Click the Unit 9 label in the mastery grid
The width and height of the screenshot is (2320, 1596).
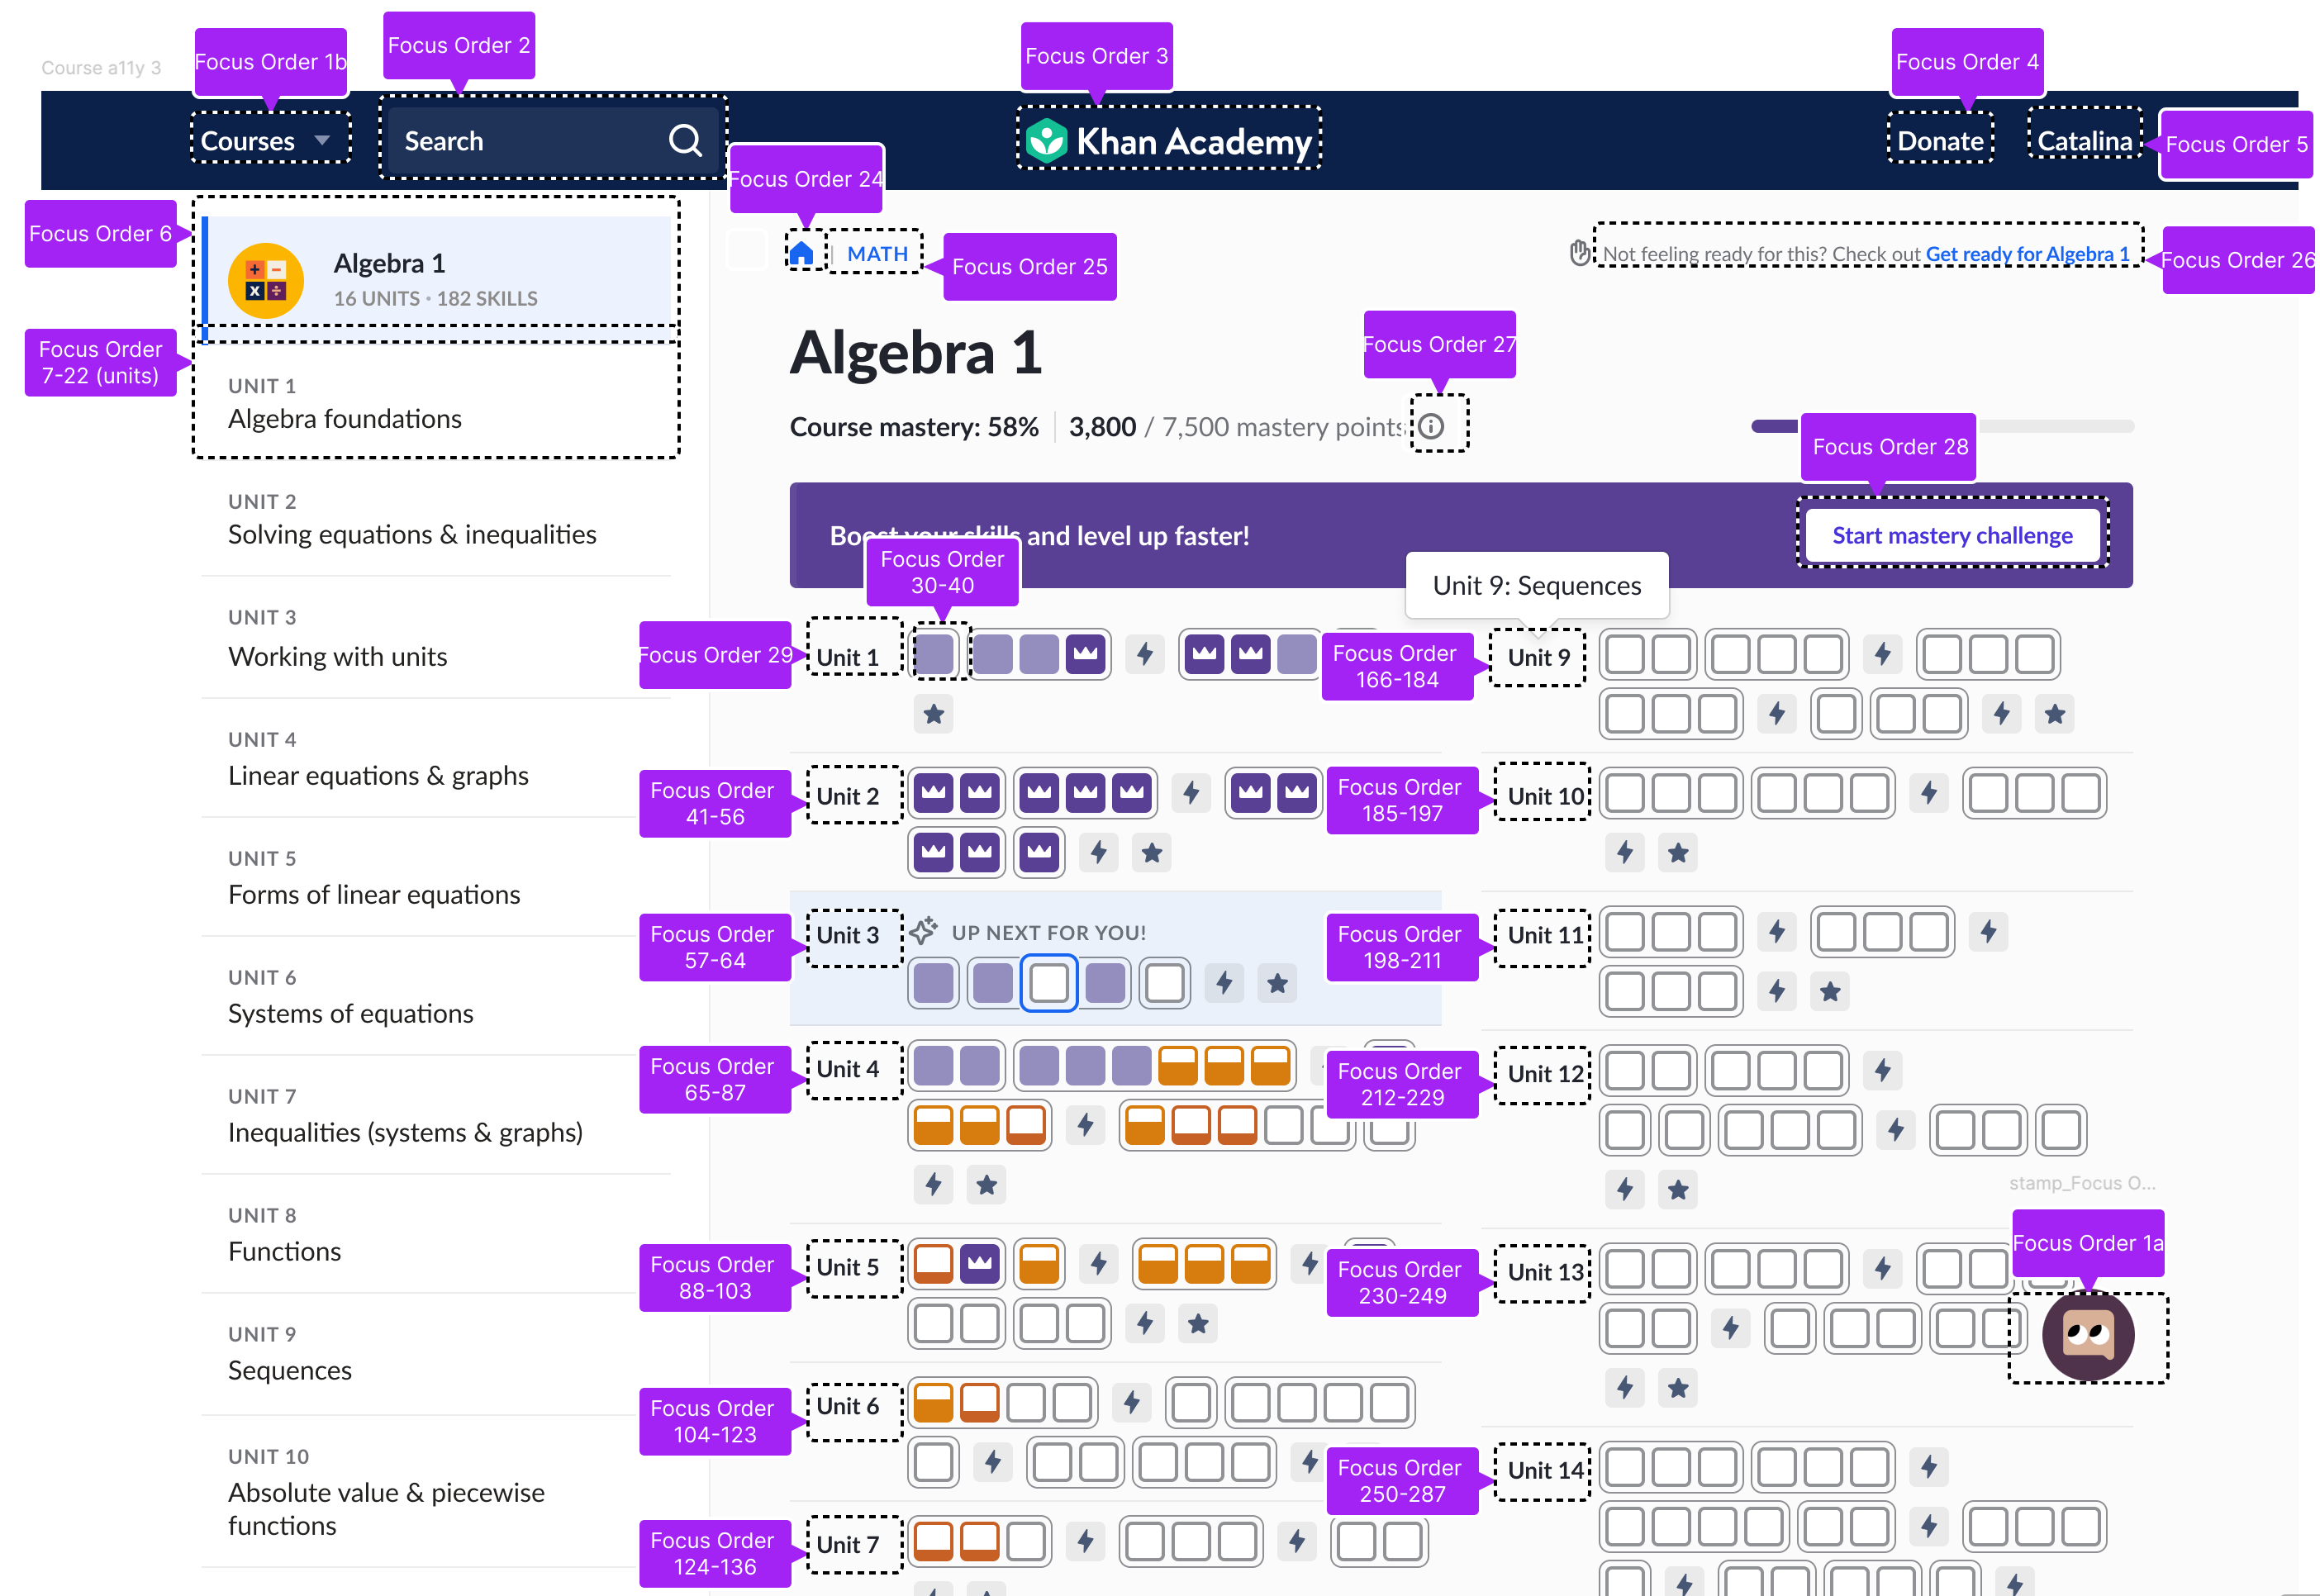[1539, 657]
